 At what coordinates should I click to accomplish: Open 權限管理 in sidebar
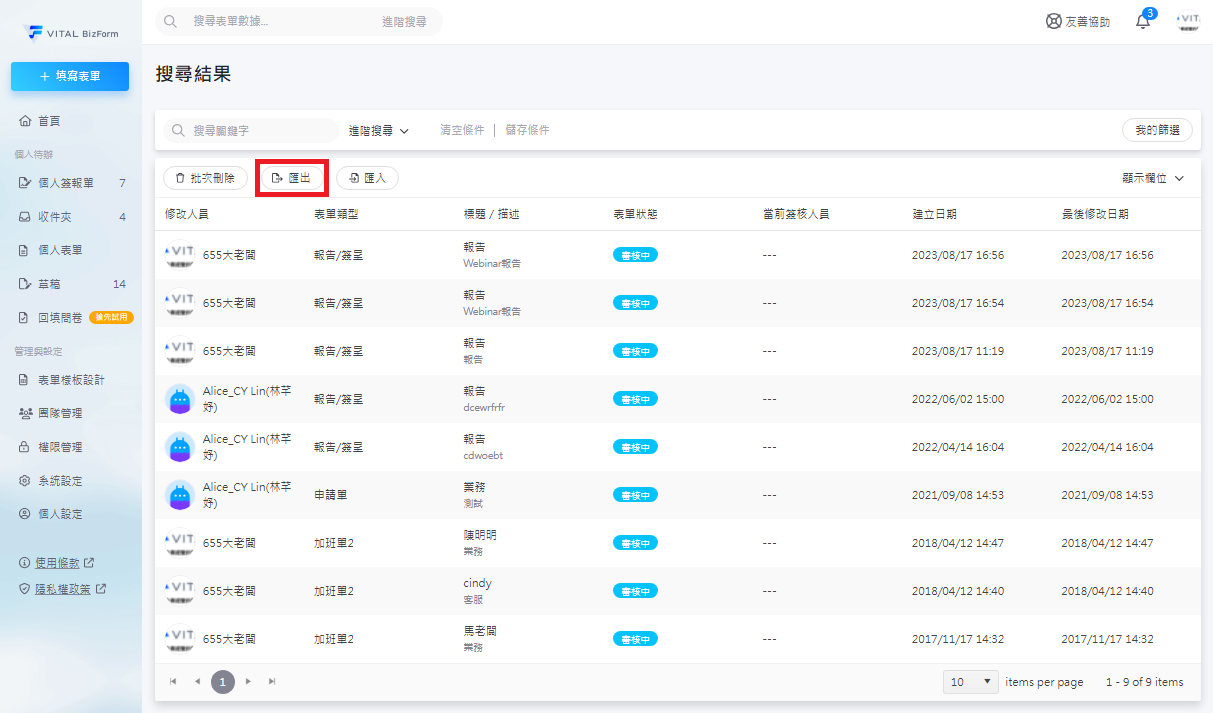(x=60, y=447)
